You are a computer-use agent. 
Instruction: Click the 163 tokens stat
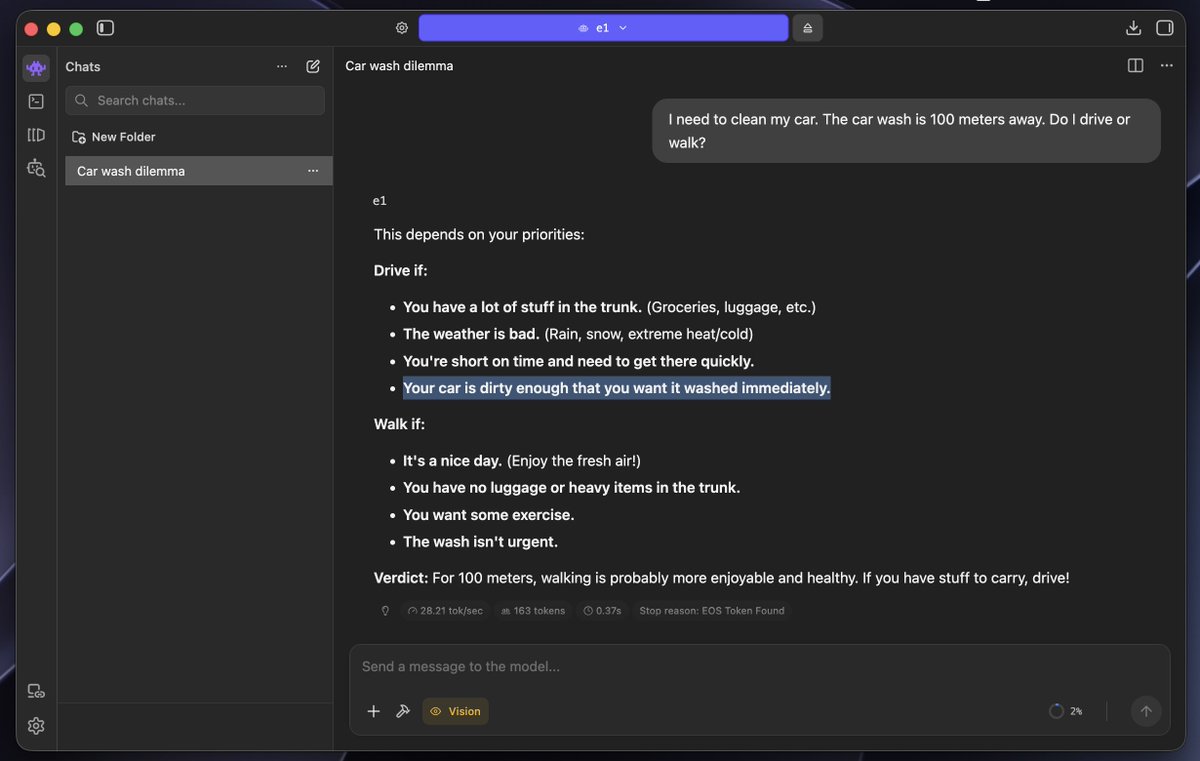[x=533, y=610]
